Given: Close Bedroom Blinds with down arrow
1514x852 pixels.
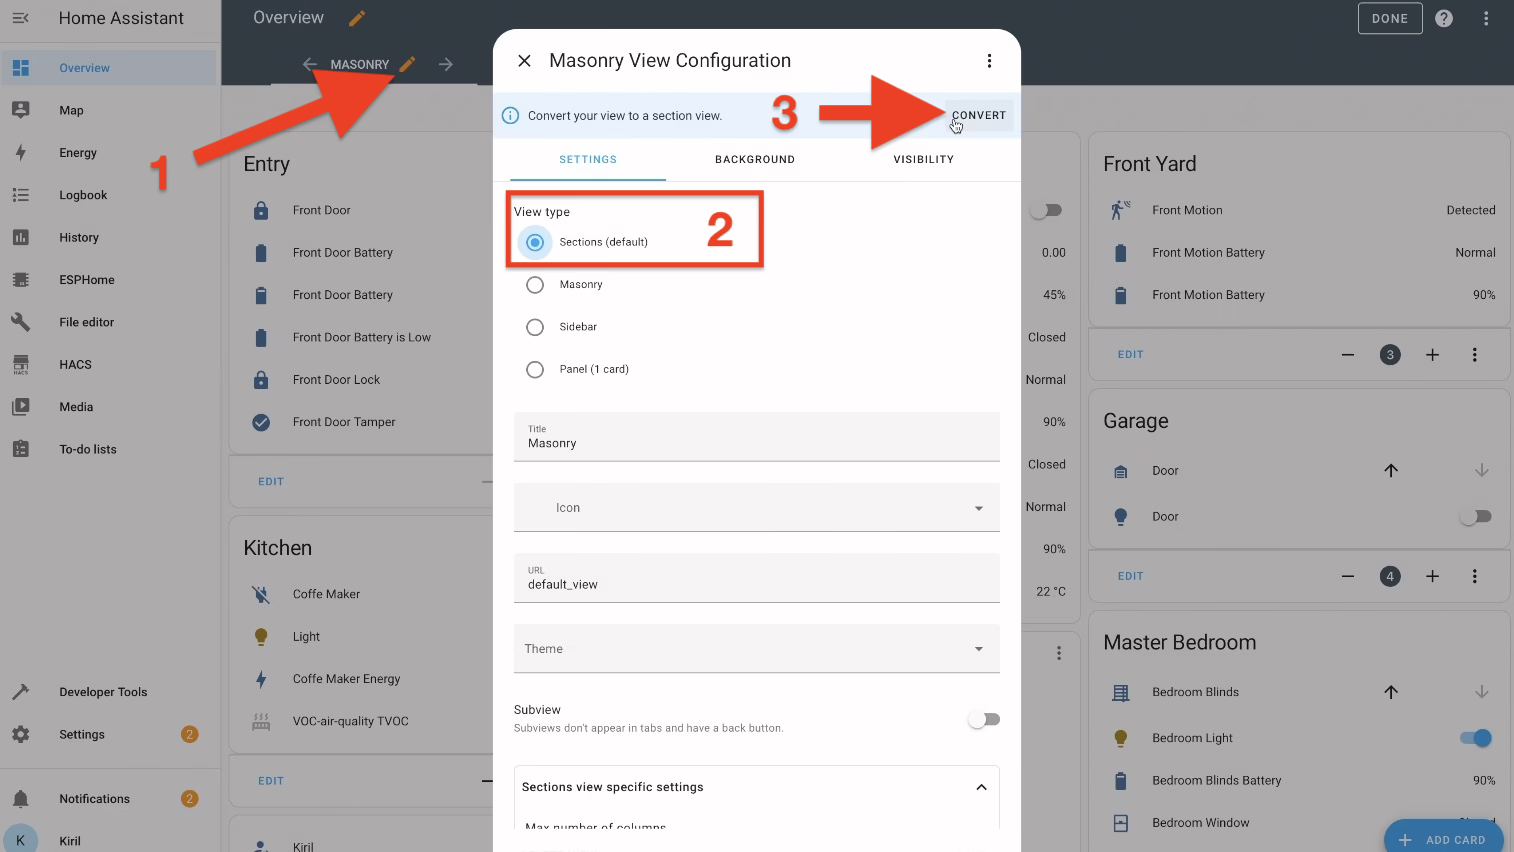Looking at the screenshot, I should pos(1482,692).
